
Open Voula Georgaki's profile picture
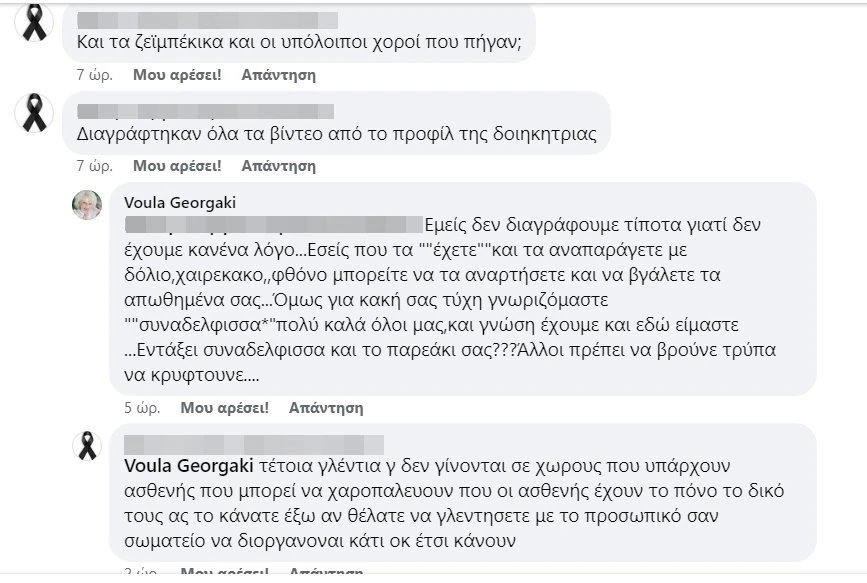coord(87,205)
